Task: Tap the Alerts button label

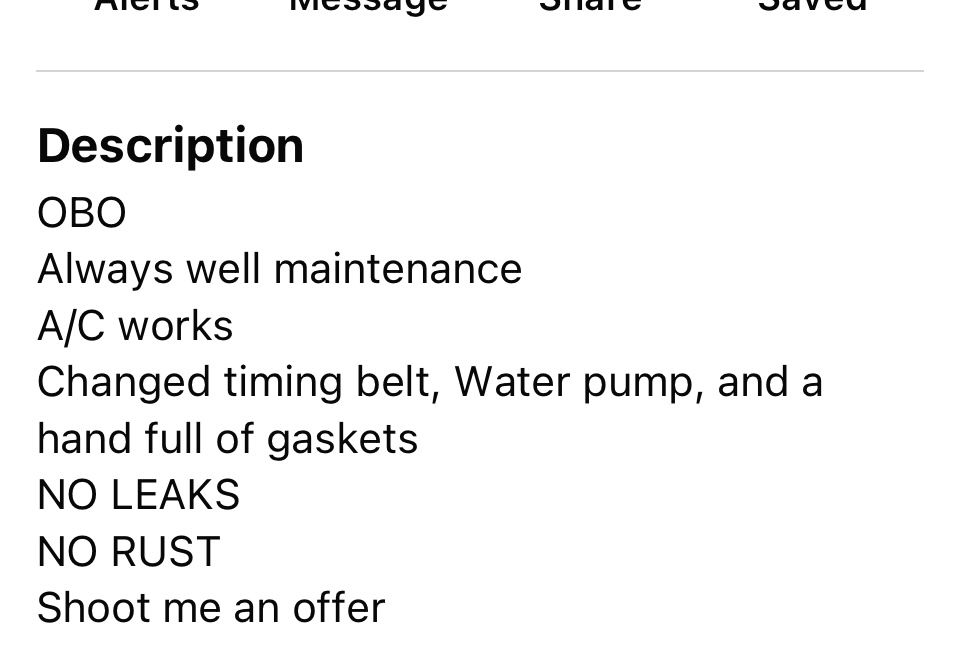Action: click(x=146, y=5)
